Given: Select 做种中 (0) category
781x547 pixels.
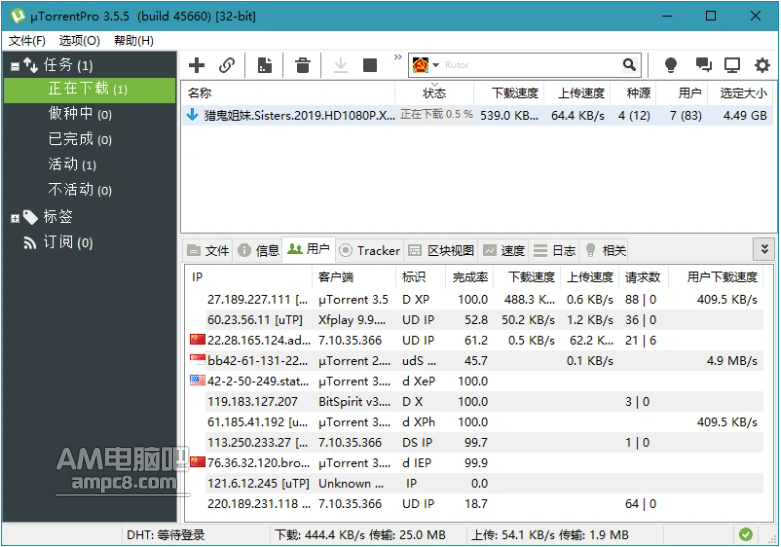Looking at the screenshot, I should (80, 114).
